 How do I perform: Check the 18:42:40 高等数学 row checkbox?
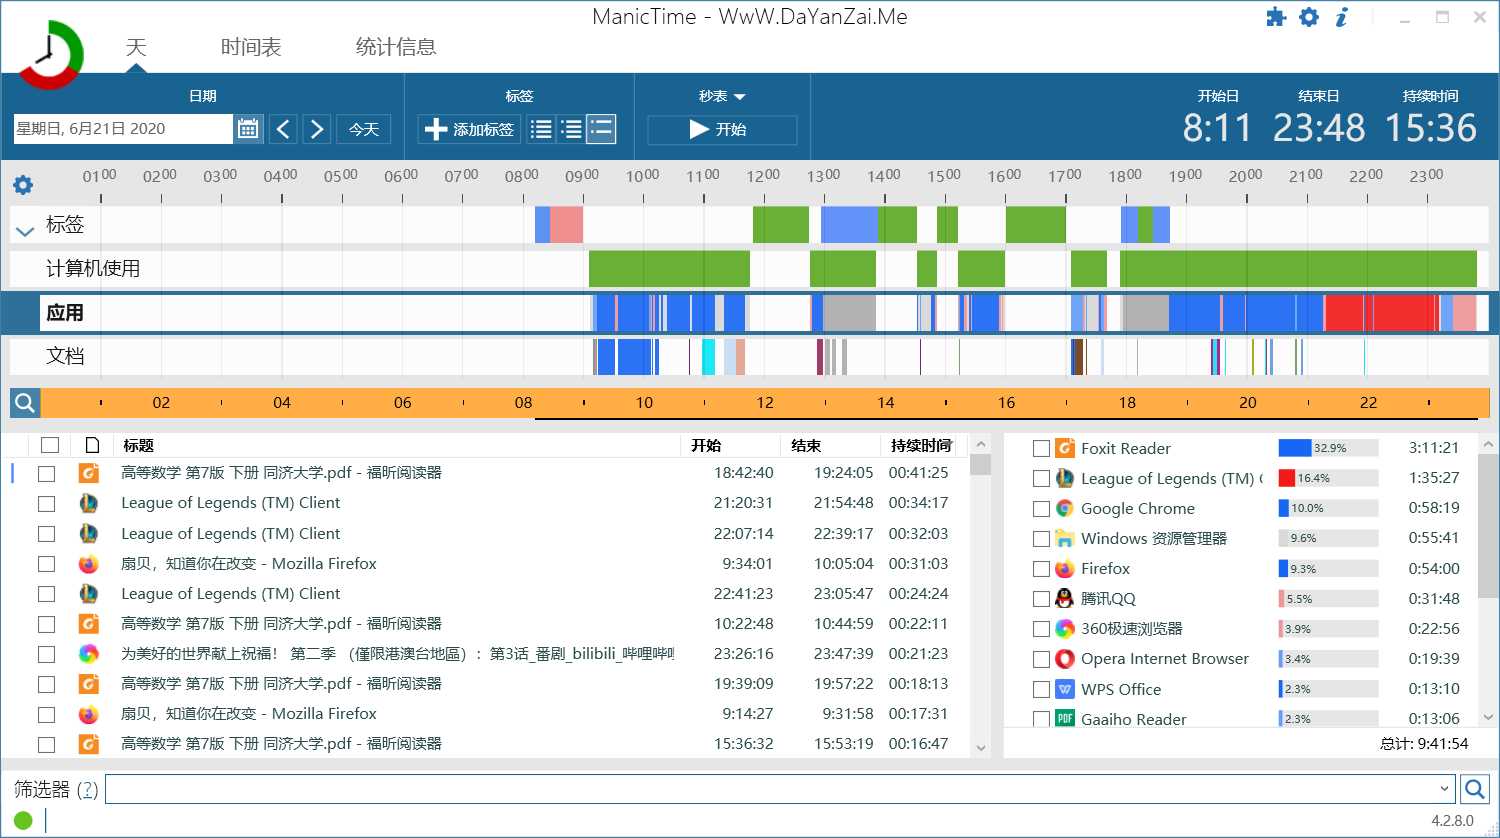point(46,473)
